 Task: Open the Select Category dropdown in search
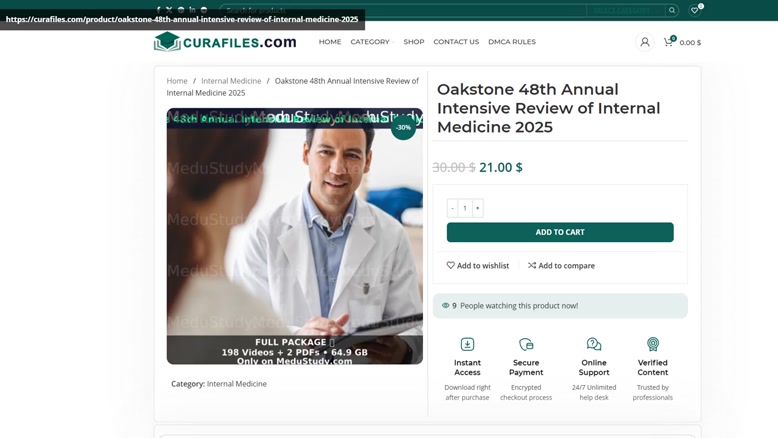click(x=626, y=10)
